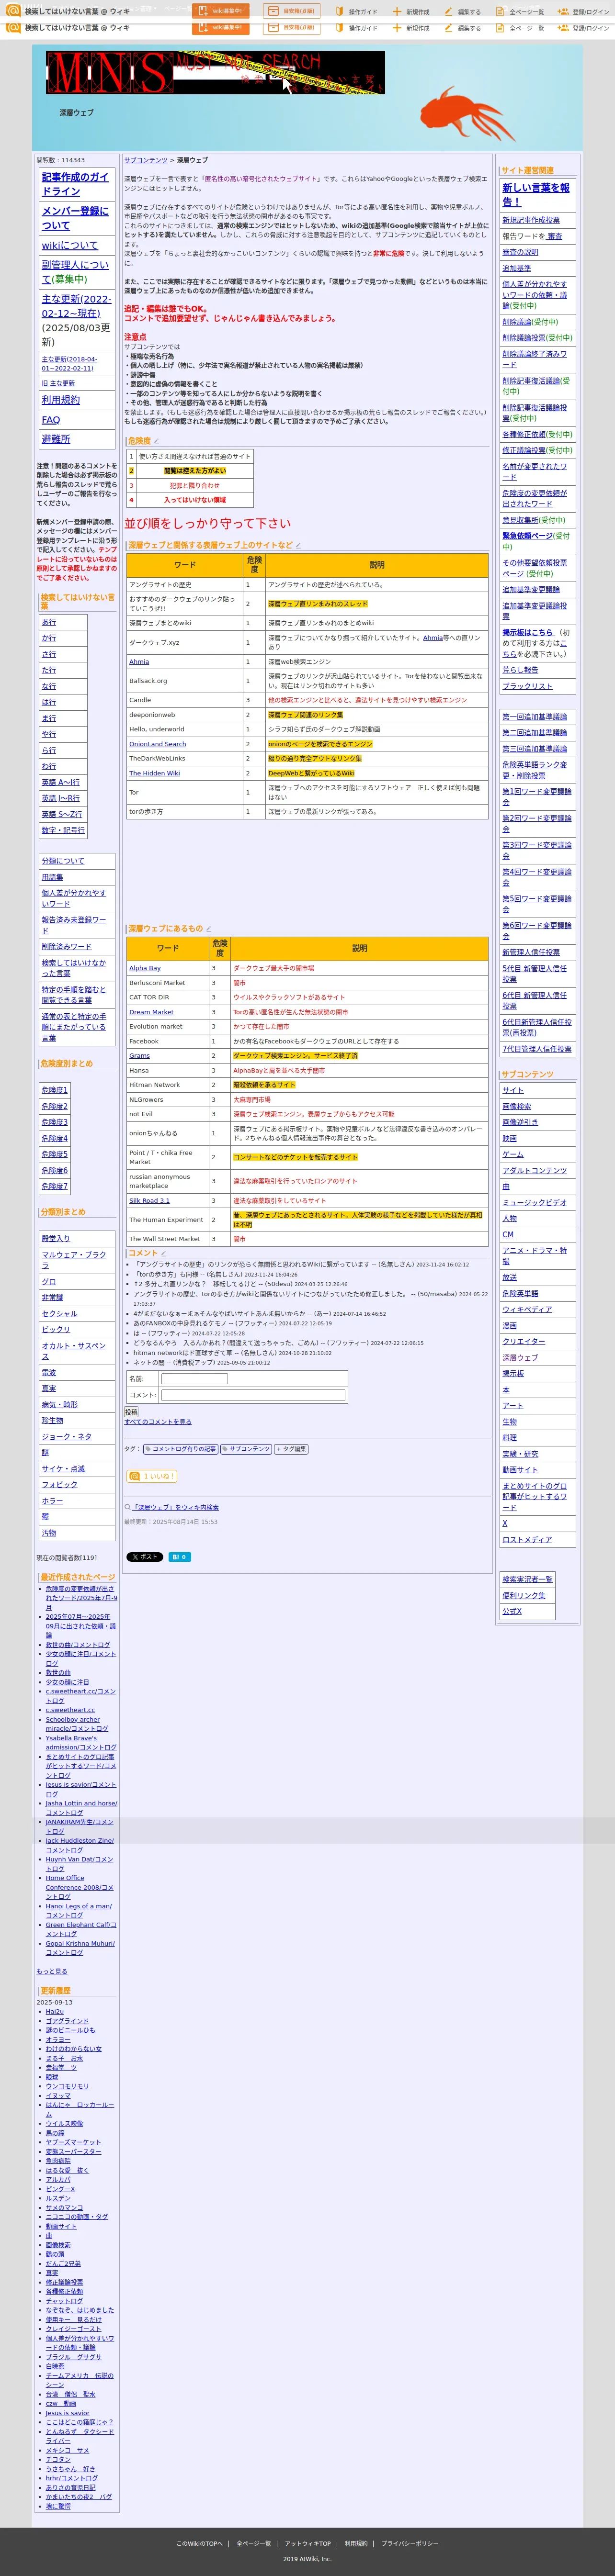The width and height of the screenshot is (615, 2576).
Task: Open the 便利リンク集 link
Action: [x=524, y=1595]
